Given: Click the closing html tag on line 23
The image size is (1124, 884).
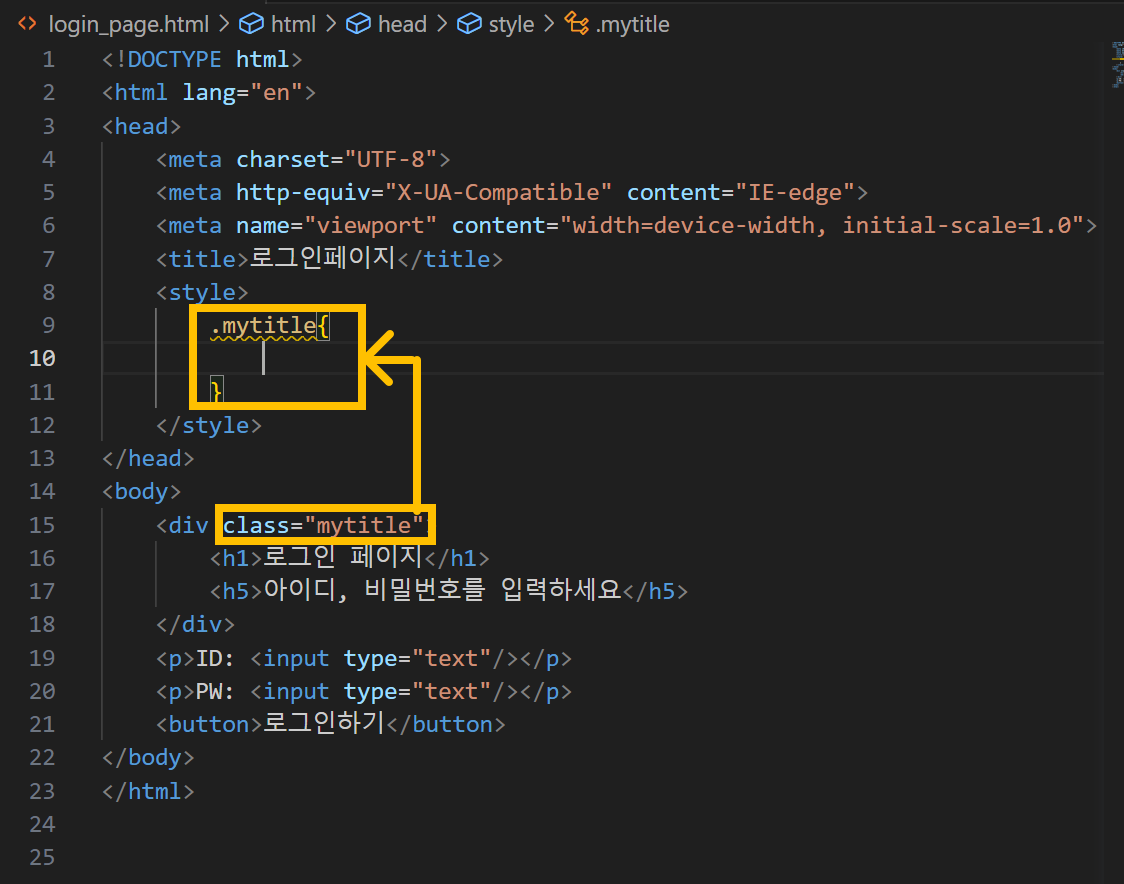Looking at the screenshot, I should click(x=148, y=791).
